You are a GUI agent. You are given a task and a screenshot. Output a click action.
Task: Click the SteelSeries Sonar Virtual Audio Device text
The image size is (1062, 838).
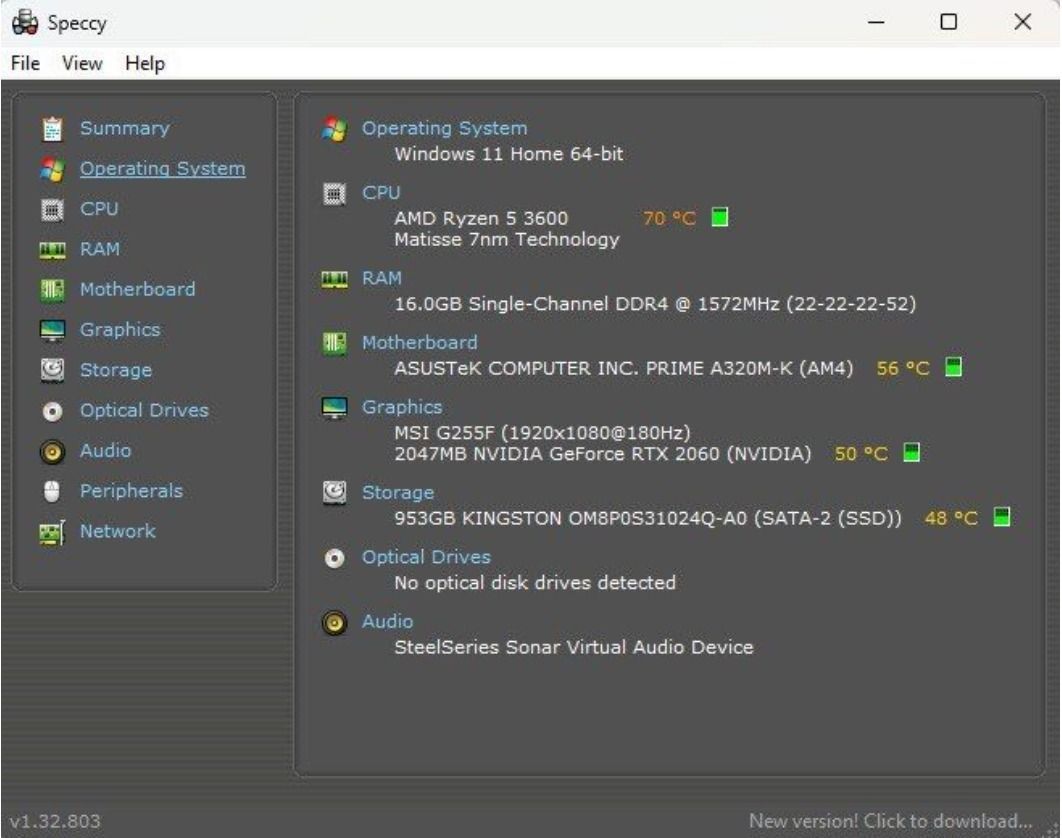pos(574,647)
